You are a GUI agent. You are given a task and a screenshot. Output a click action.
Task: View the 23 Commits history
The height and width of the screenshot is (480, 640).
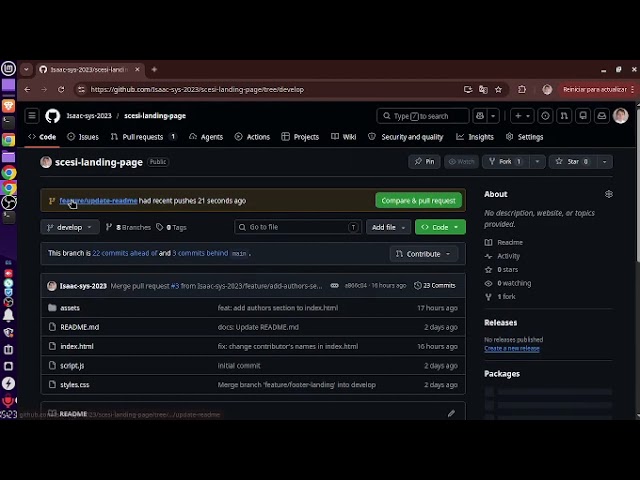(435, 286)
